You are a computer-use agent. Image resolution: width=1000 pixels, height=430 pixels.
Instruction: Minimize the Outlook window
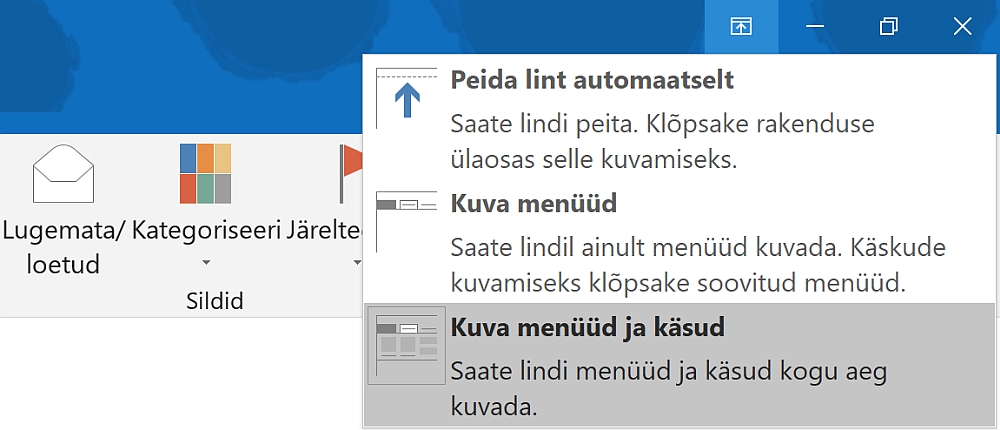[815, 27]
